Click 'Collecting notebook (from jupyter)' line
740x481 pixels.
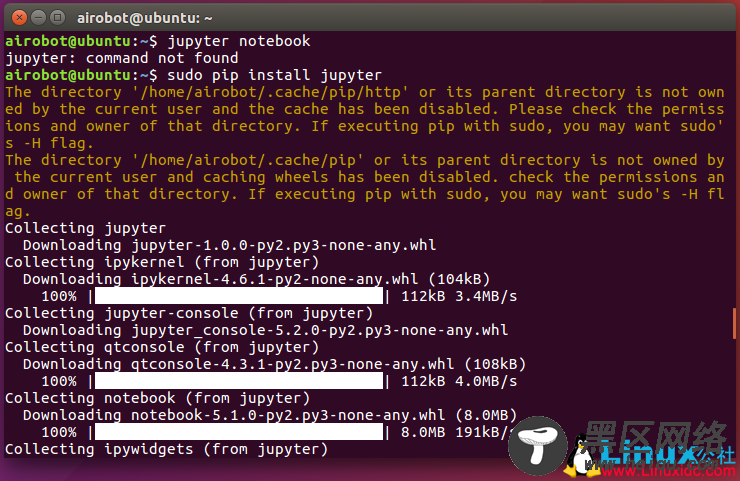(158, 398)
